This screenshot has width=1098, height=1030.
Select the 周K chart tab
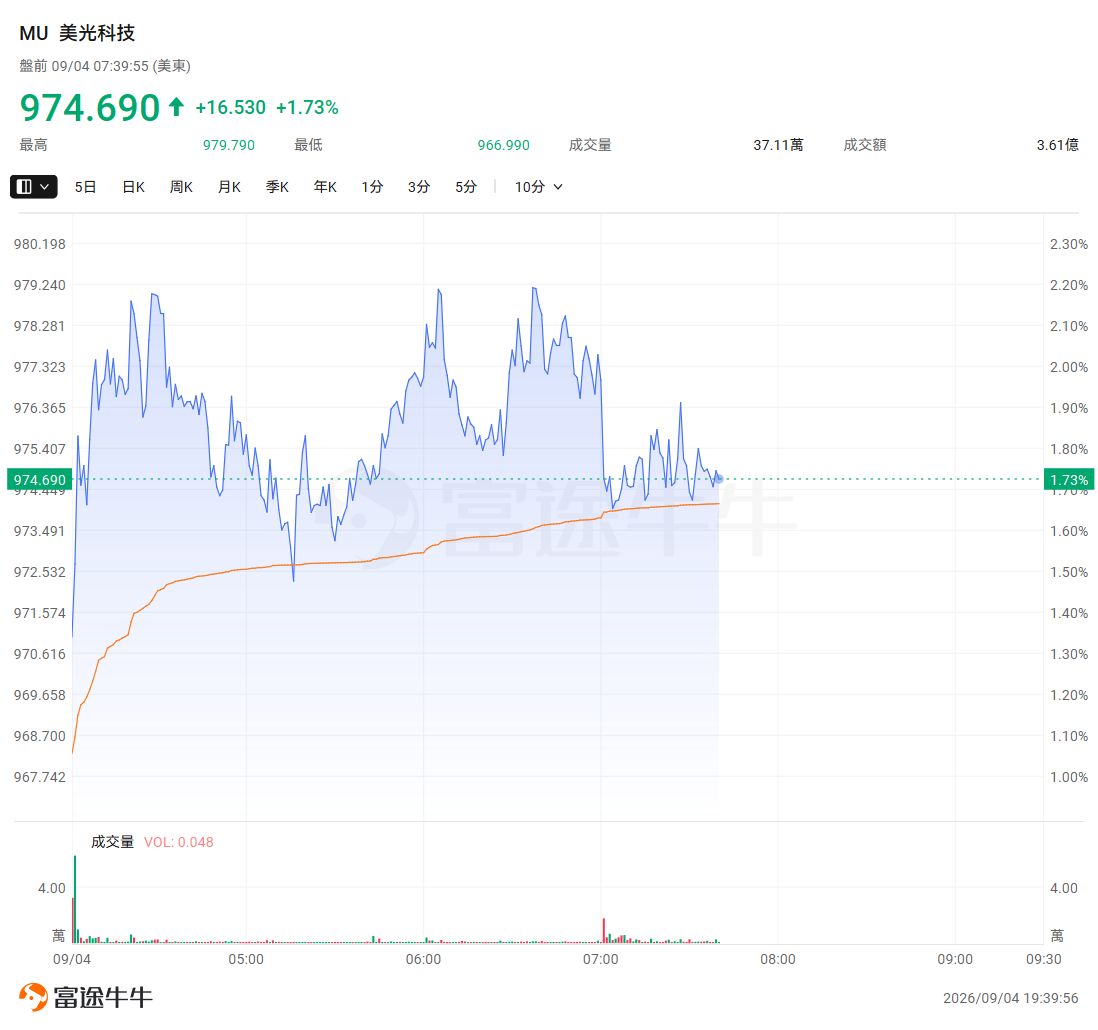coord(181,187)
